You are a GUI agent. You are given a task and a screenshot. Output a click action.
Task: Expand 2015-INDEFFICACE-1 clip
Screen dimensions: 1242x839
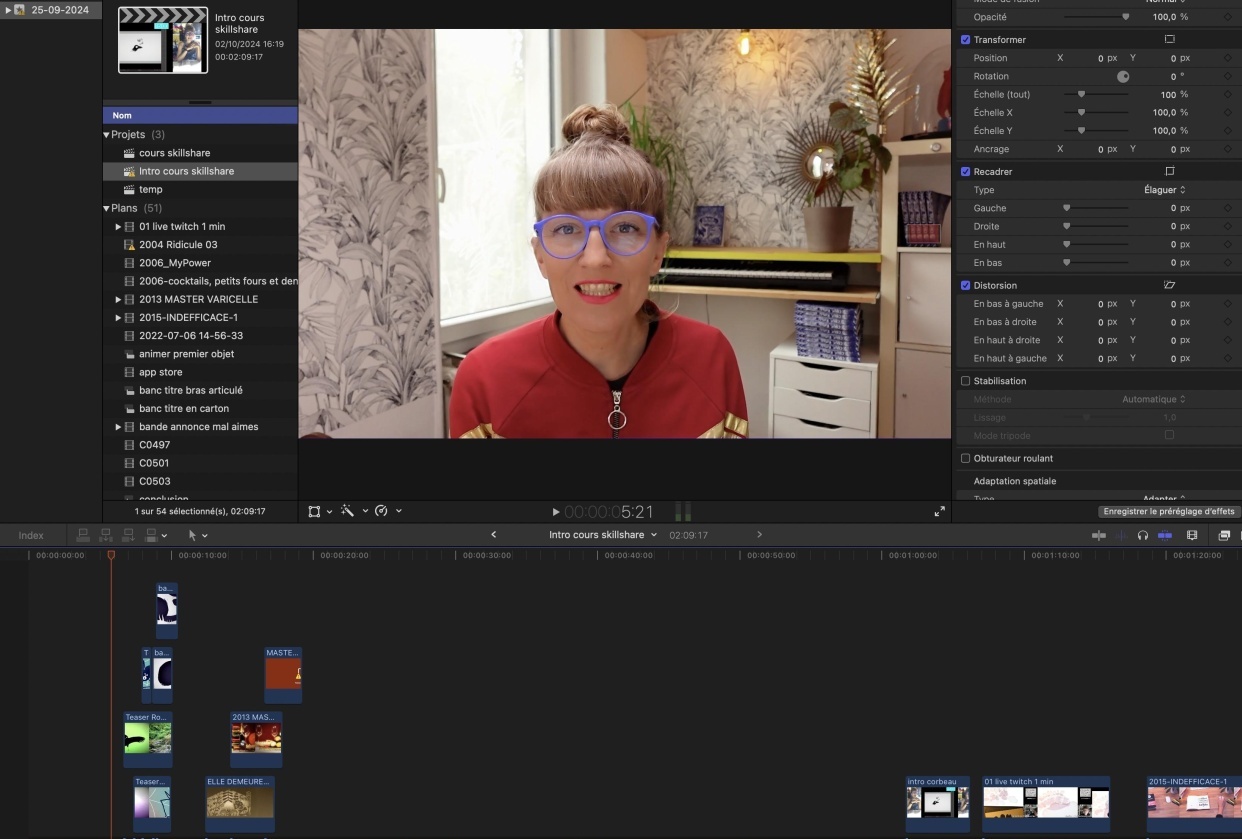(118, 317)
